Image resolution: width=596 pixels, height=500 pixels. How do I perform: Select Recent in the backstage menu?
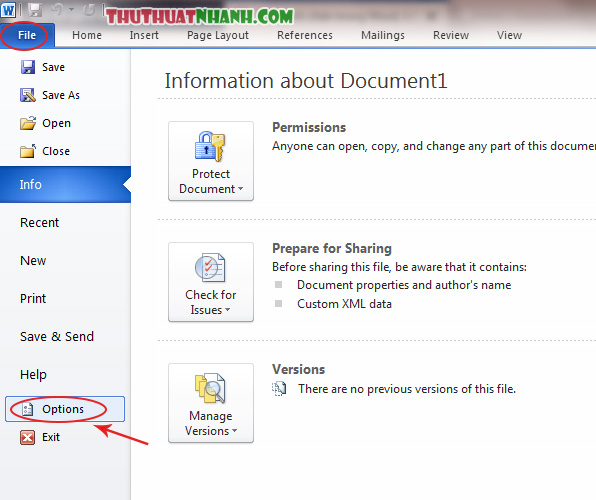[x=40, y=222]
